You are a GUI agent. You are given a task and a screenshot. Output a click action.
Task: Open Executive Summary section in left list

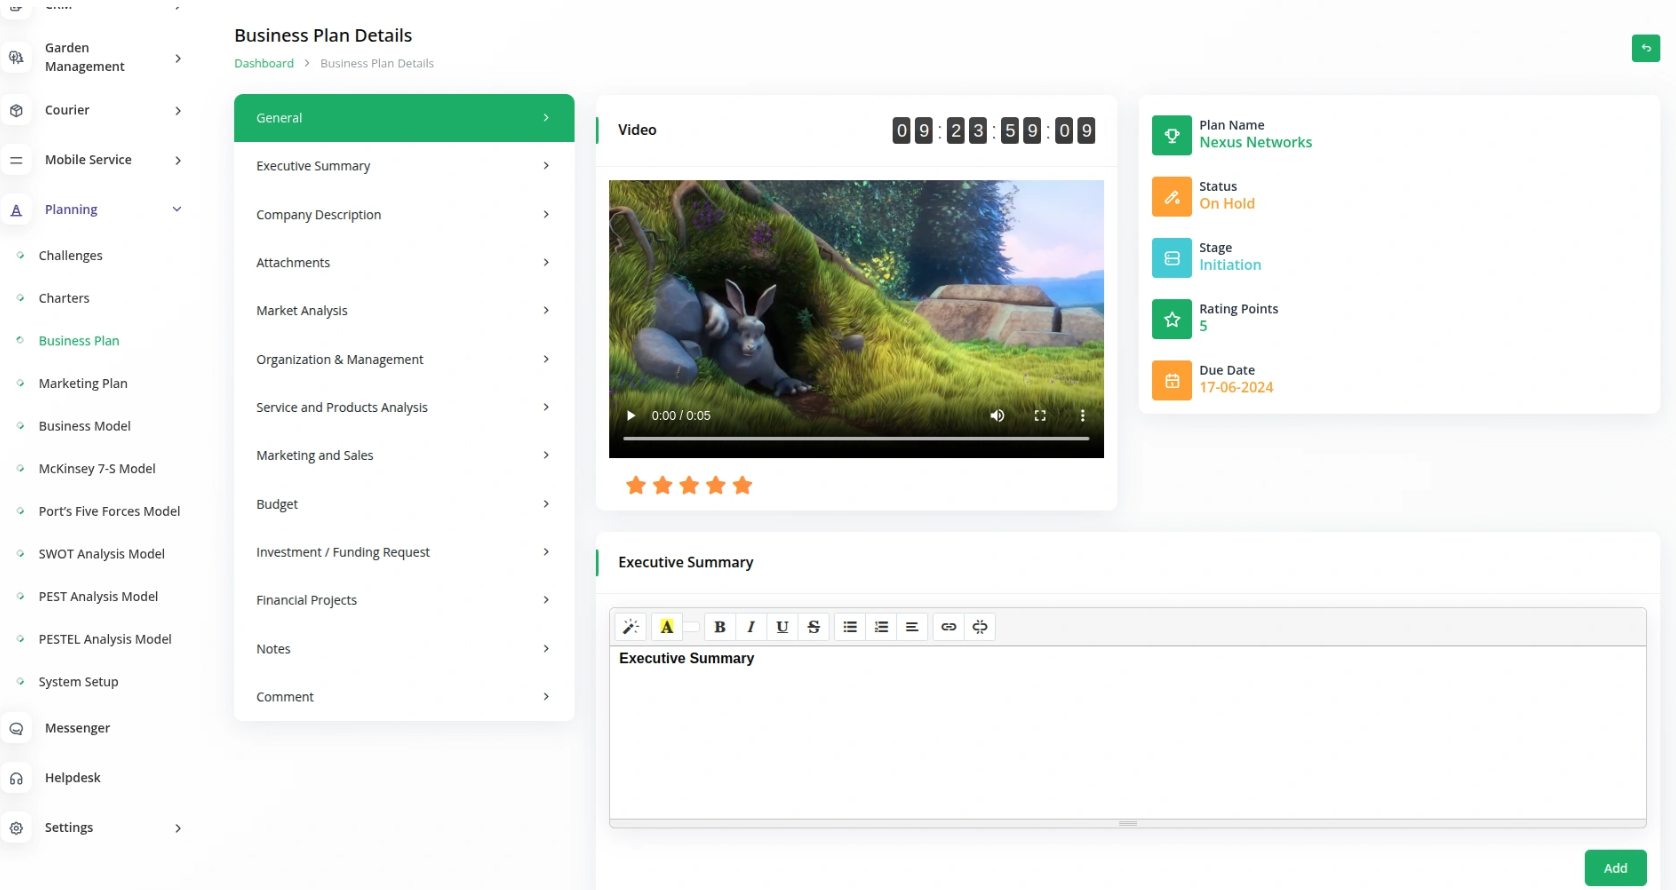pyautogui.click(x=404, y=166)
